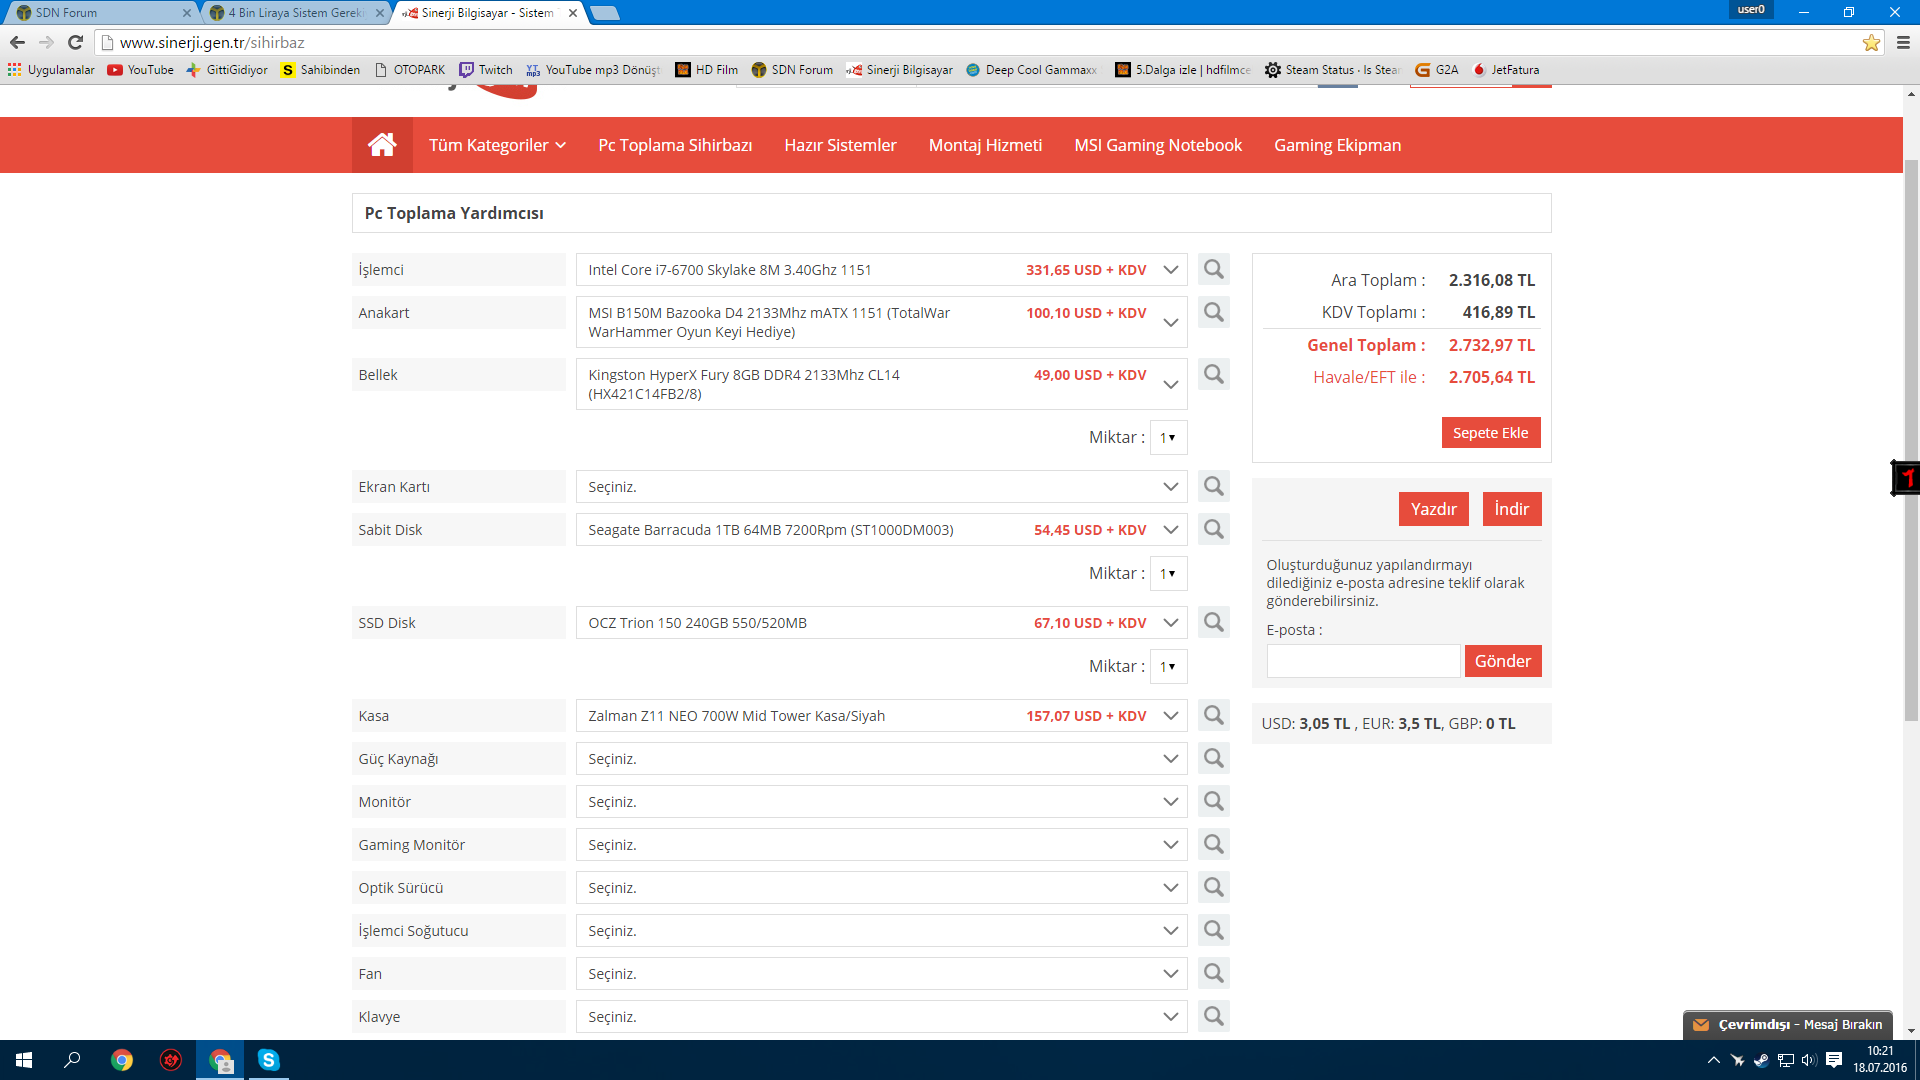The image size is (1920, 1080).
Task: Click magnifier icon next to İşlemci row
Action: (x=1213, y=270)
